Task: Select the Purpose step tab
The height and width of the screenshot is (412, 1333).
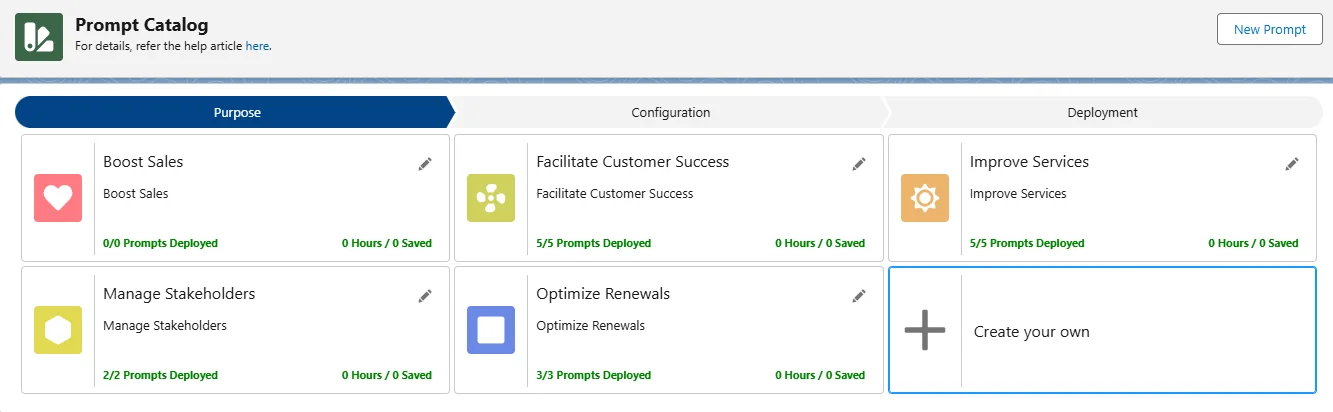Action: [237, 113]
